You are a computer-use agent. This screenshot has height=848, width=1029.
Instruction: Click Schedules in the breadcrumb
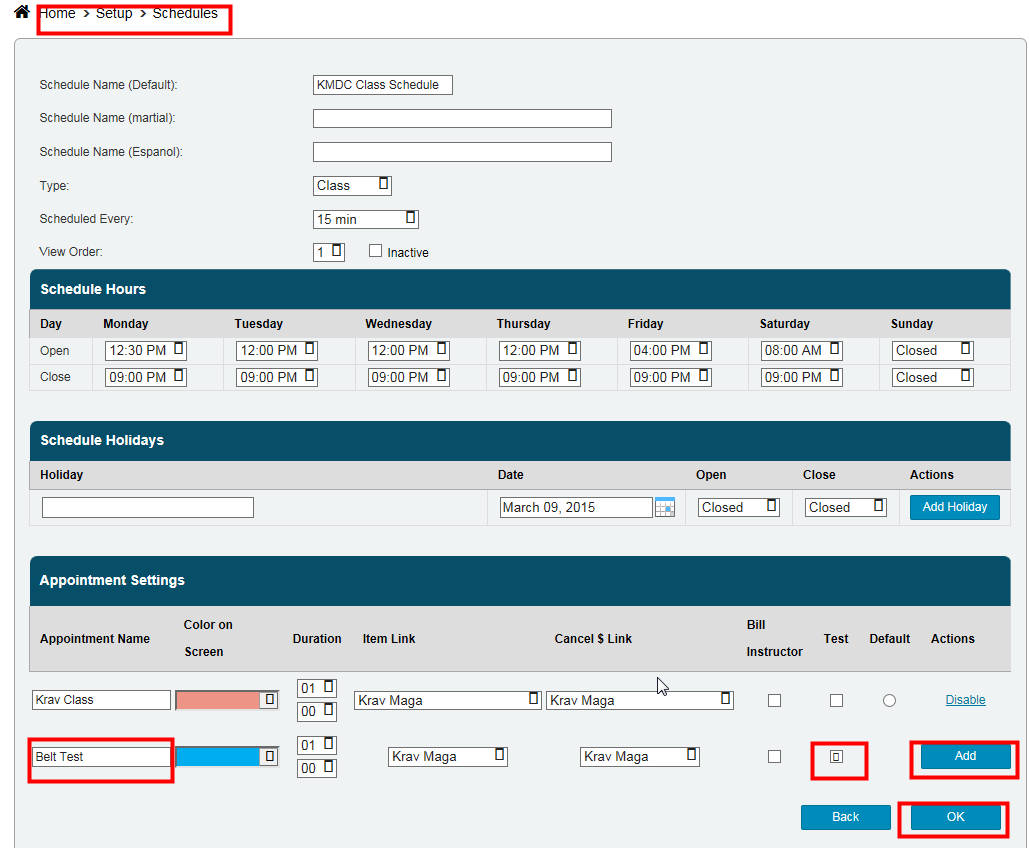185,13
